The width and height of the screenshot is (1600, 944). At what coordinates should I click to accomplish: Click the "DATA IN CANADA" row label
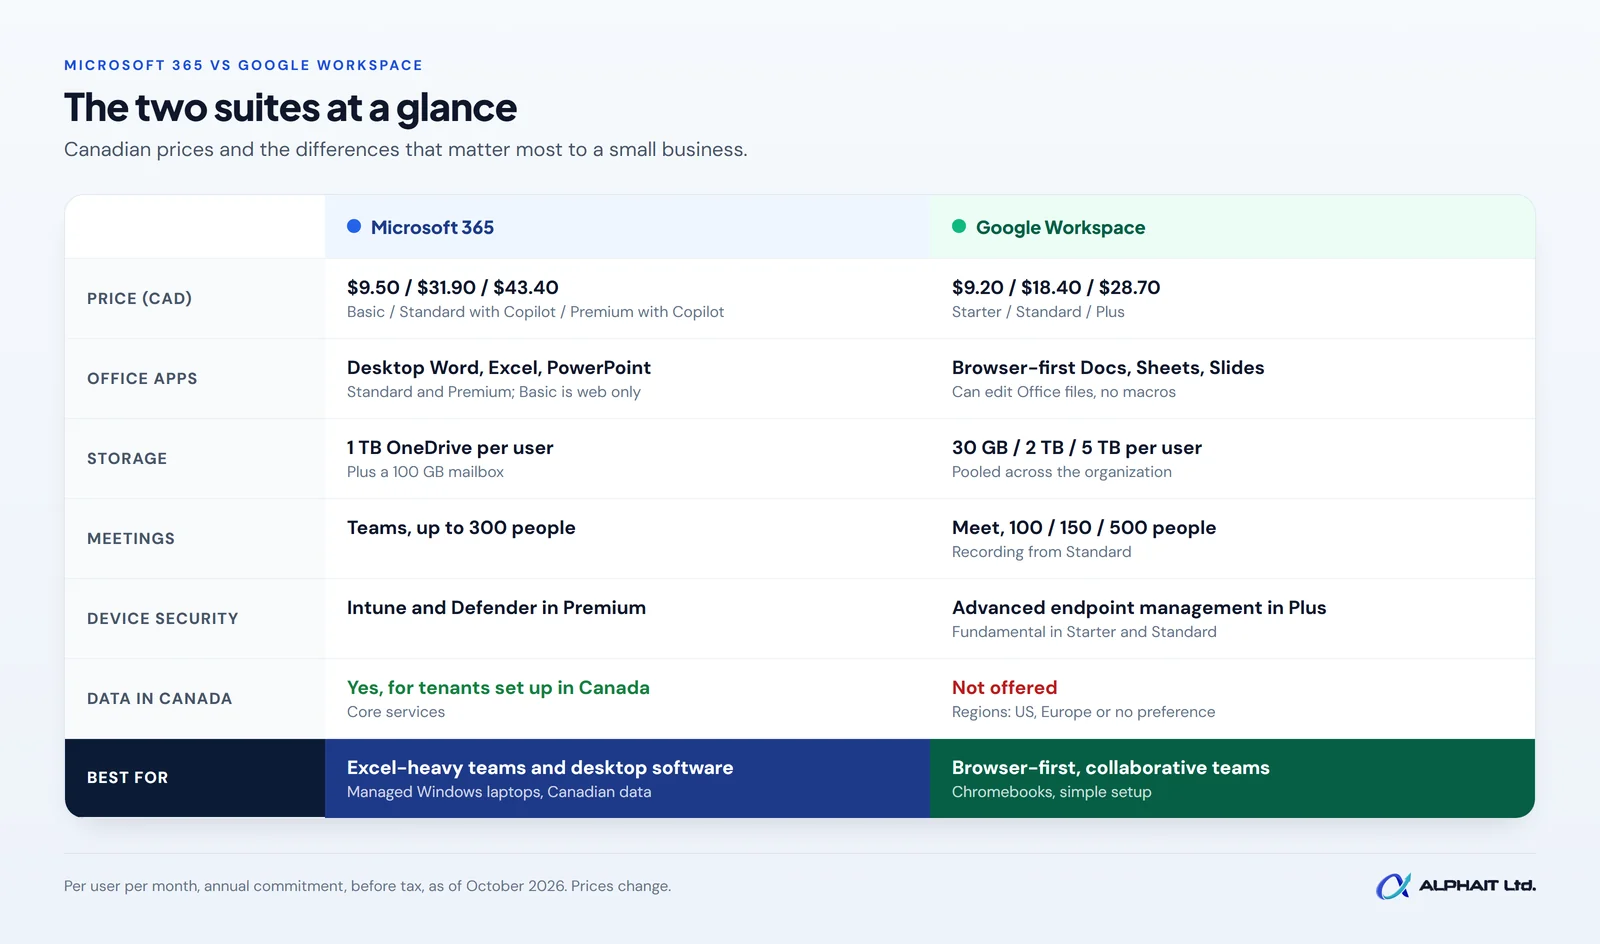coord(159,698)
